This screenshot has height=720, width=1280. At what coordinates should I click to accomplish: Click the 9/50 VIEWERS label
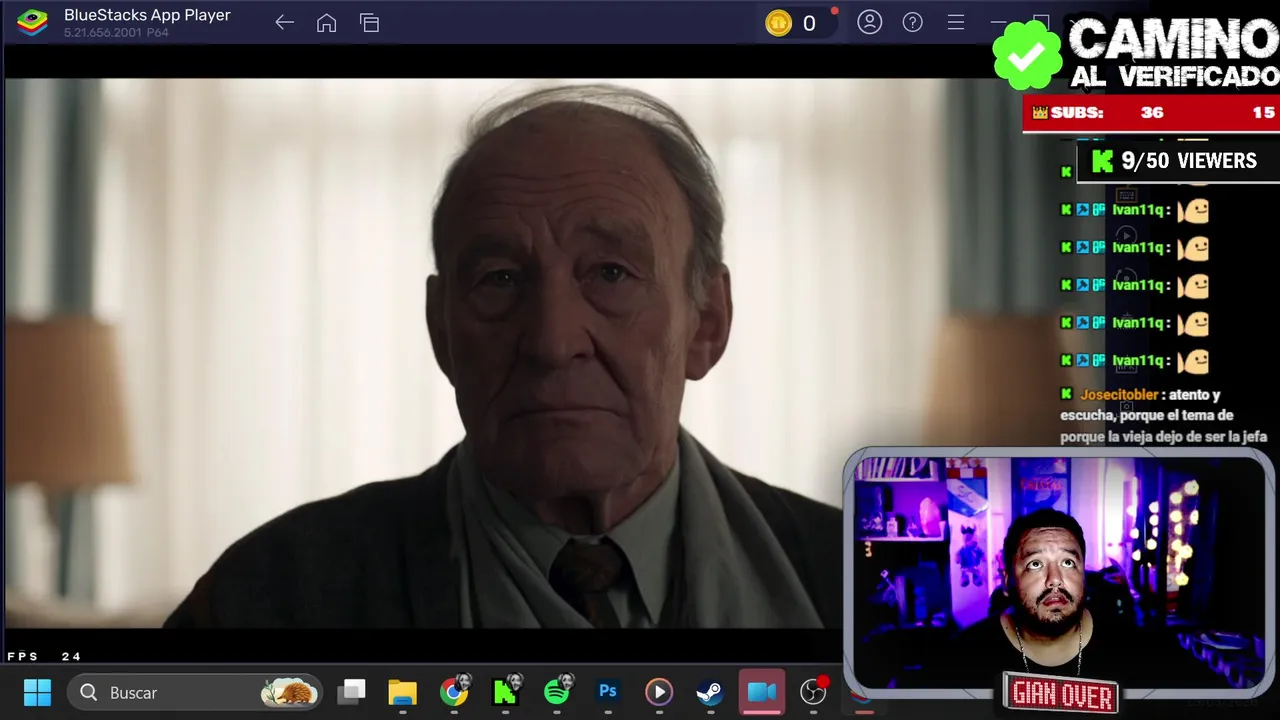pyautogui.click(x=1188, y=161)
